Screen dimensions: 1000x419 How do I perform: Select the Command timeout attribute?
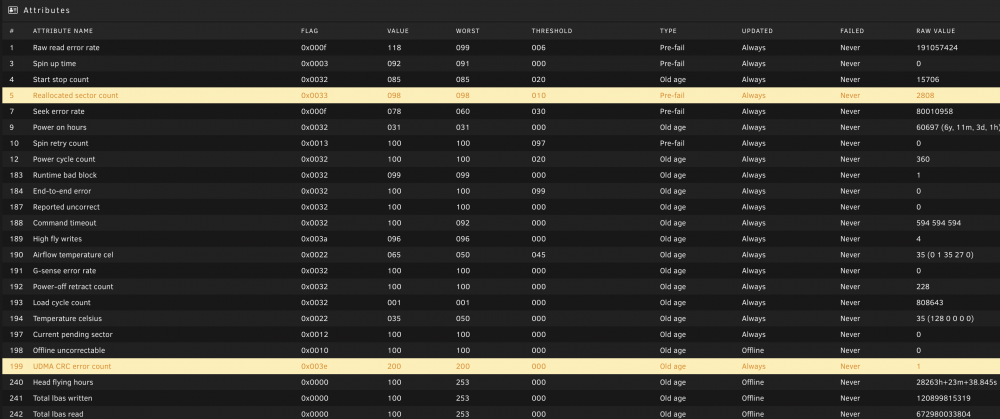64,223
